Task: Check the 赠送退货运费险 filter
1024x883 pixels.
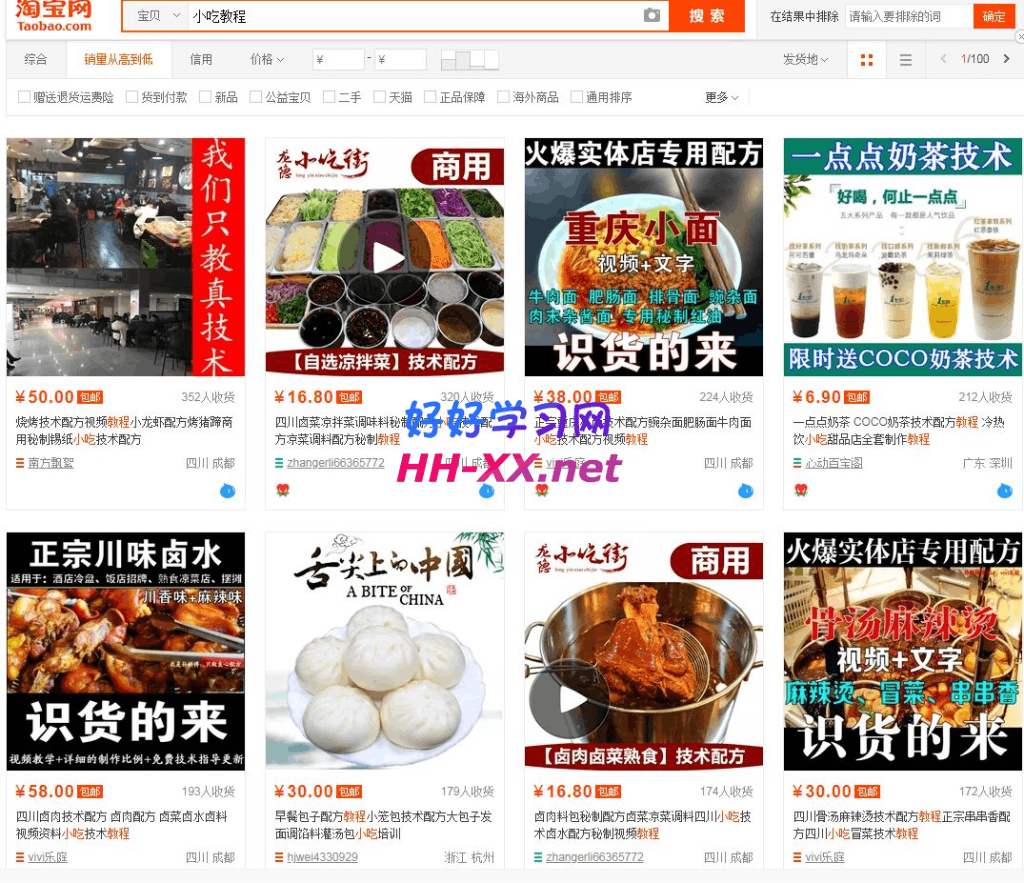Action: point(25,97)
